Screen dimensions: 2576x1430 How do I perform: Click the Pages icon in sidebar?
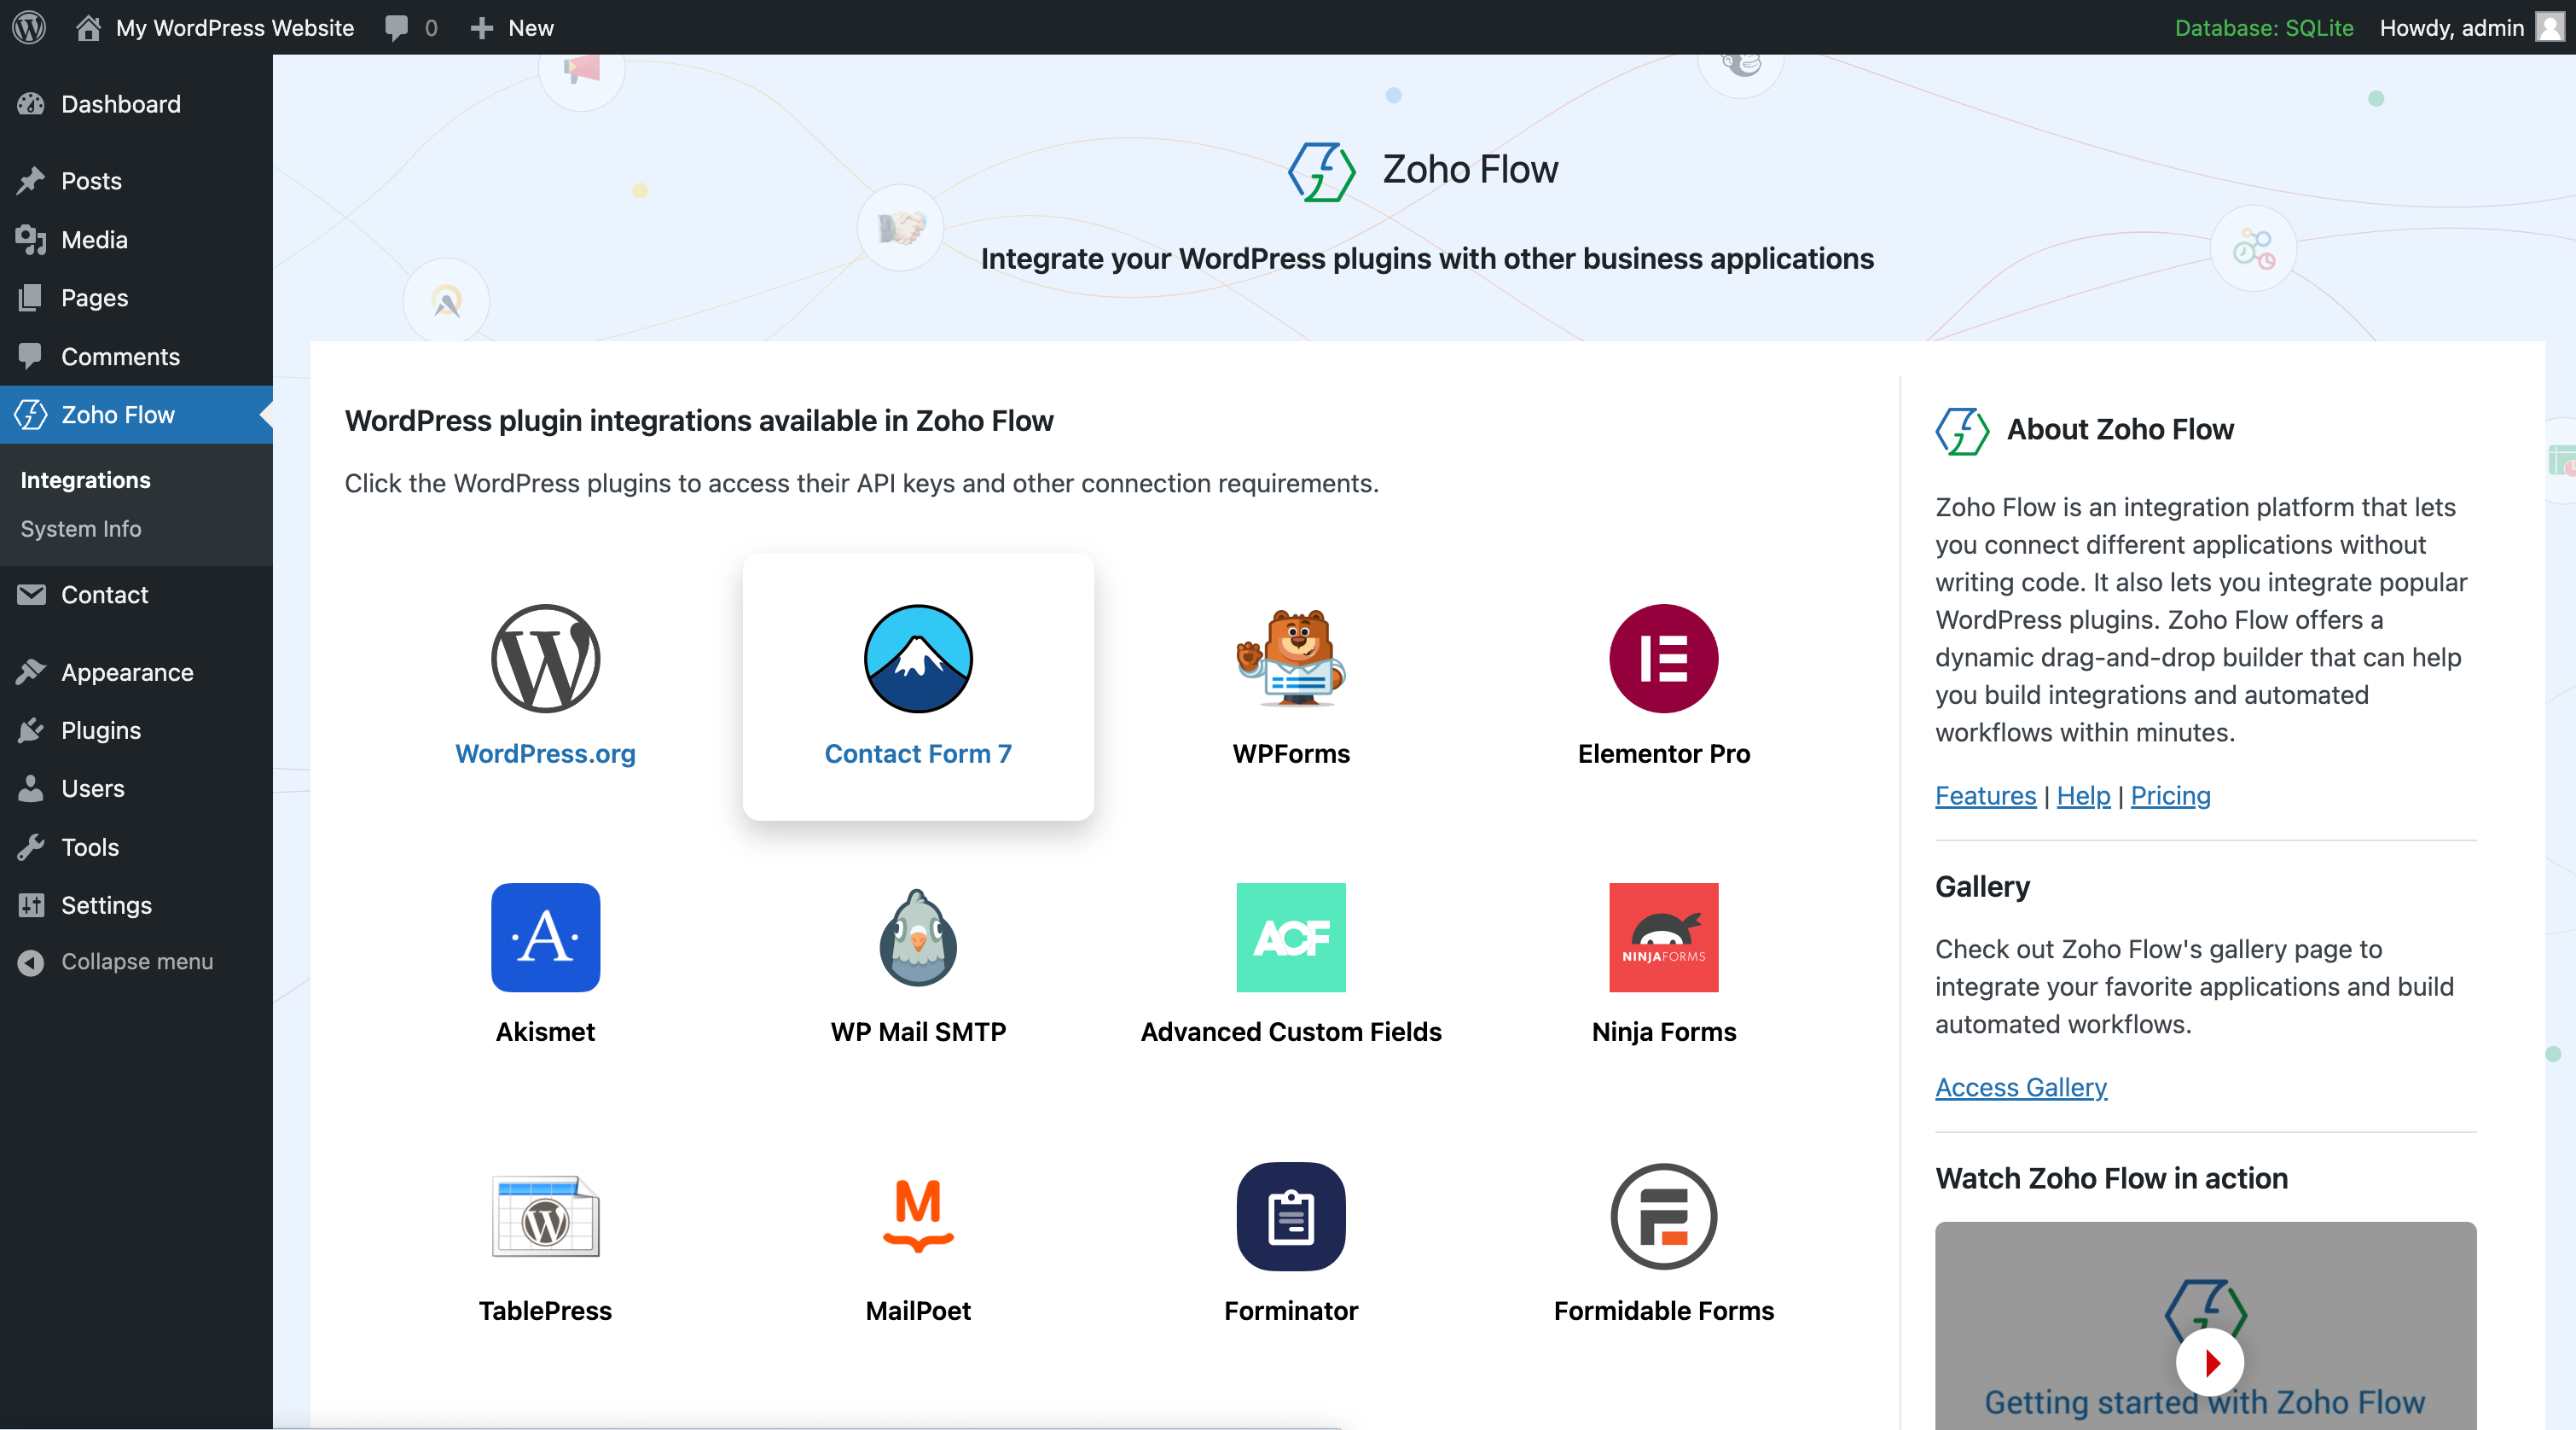31,298
